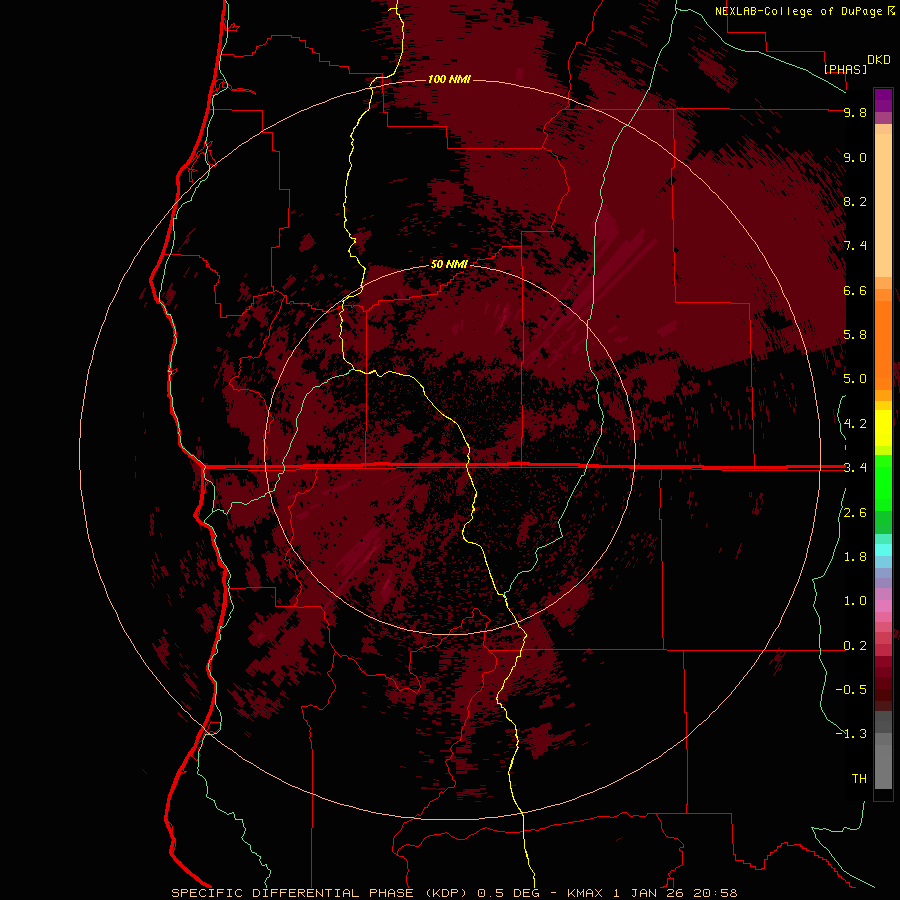Image resolution: width=900 pixels, height=900 pixels.
Task: Click the 9.0 value on color scale
Action: click(855, 157)
